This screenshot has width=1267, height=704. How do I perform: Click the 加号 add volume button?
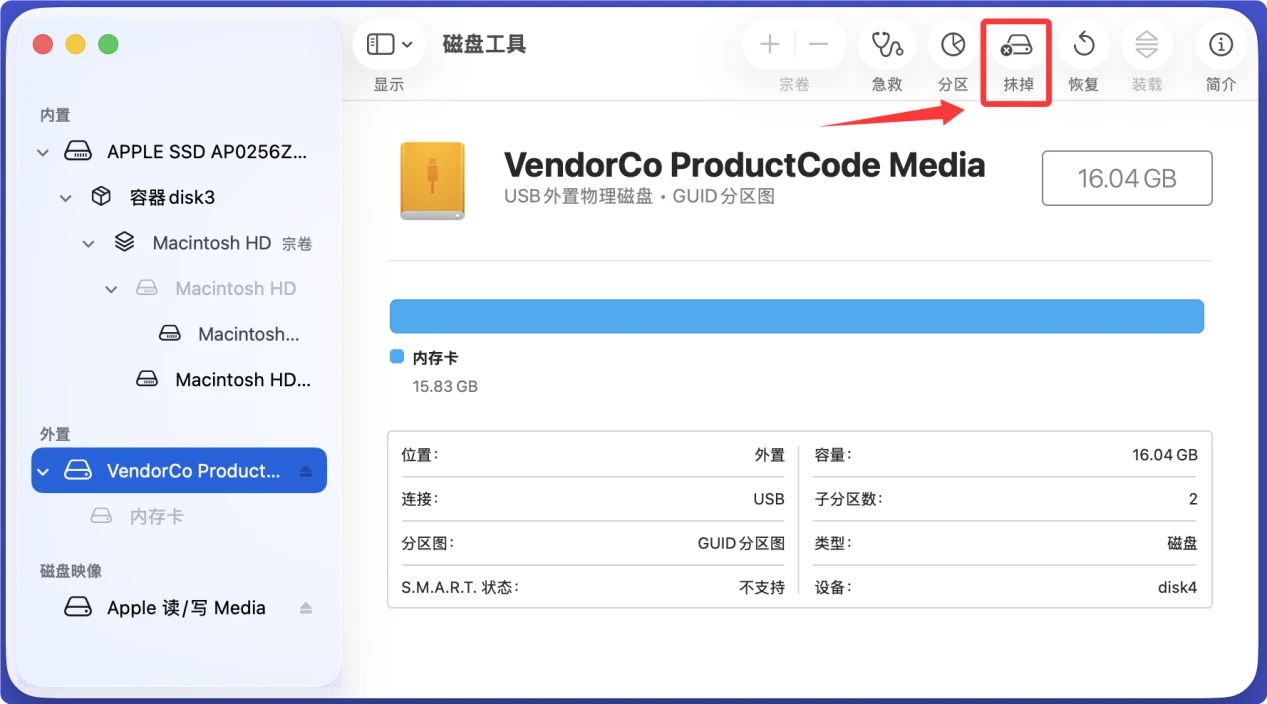tap(769, 44)
